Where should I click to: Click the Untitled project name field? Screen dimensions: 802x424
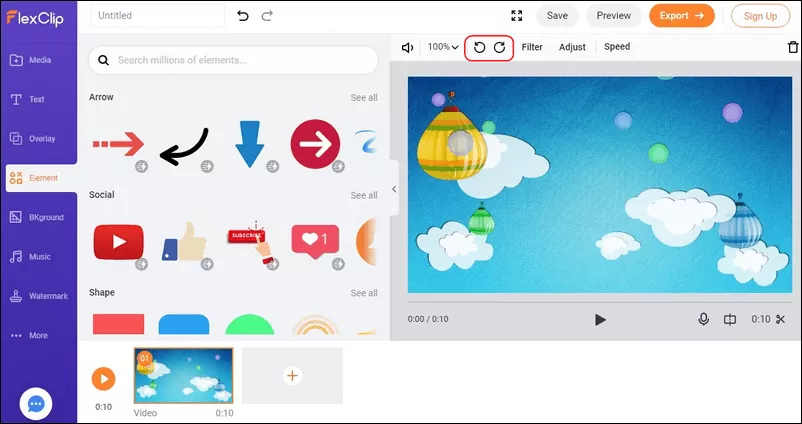click(x=158, y=15)
